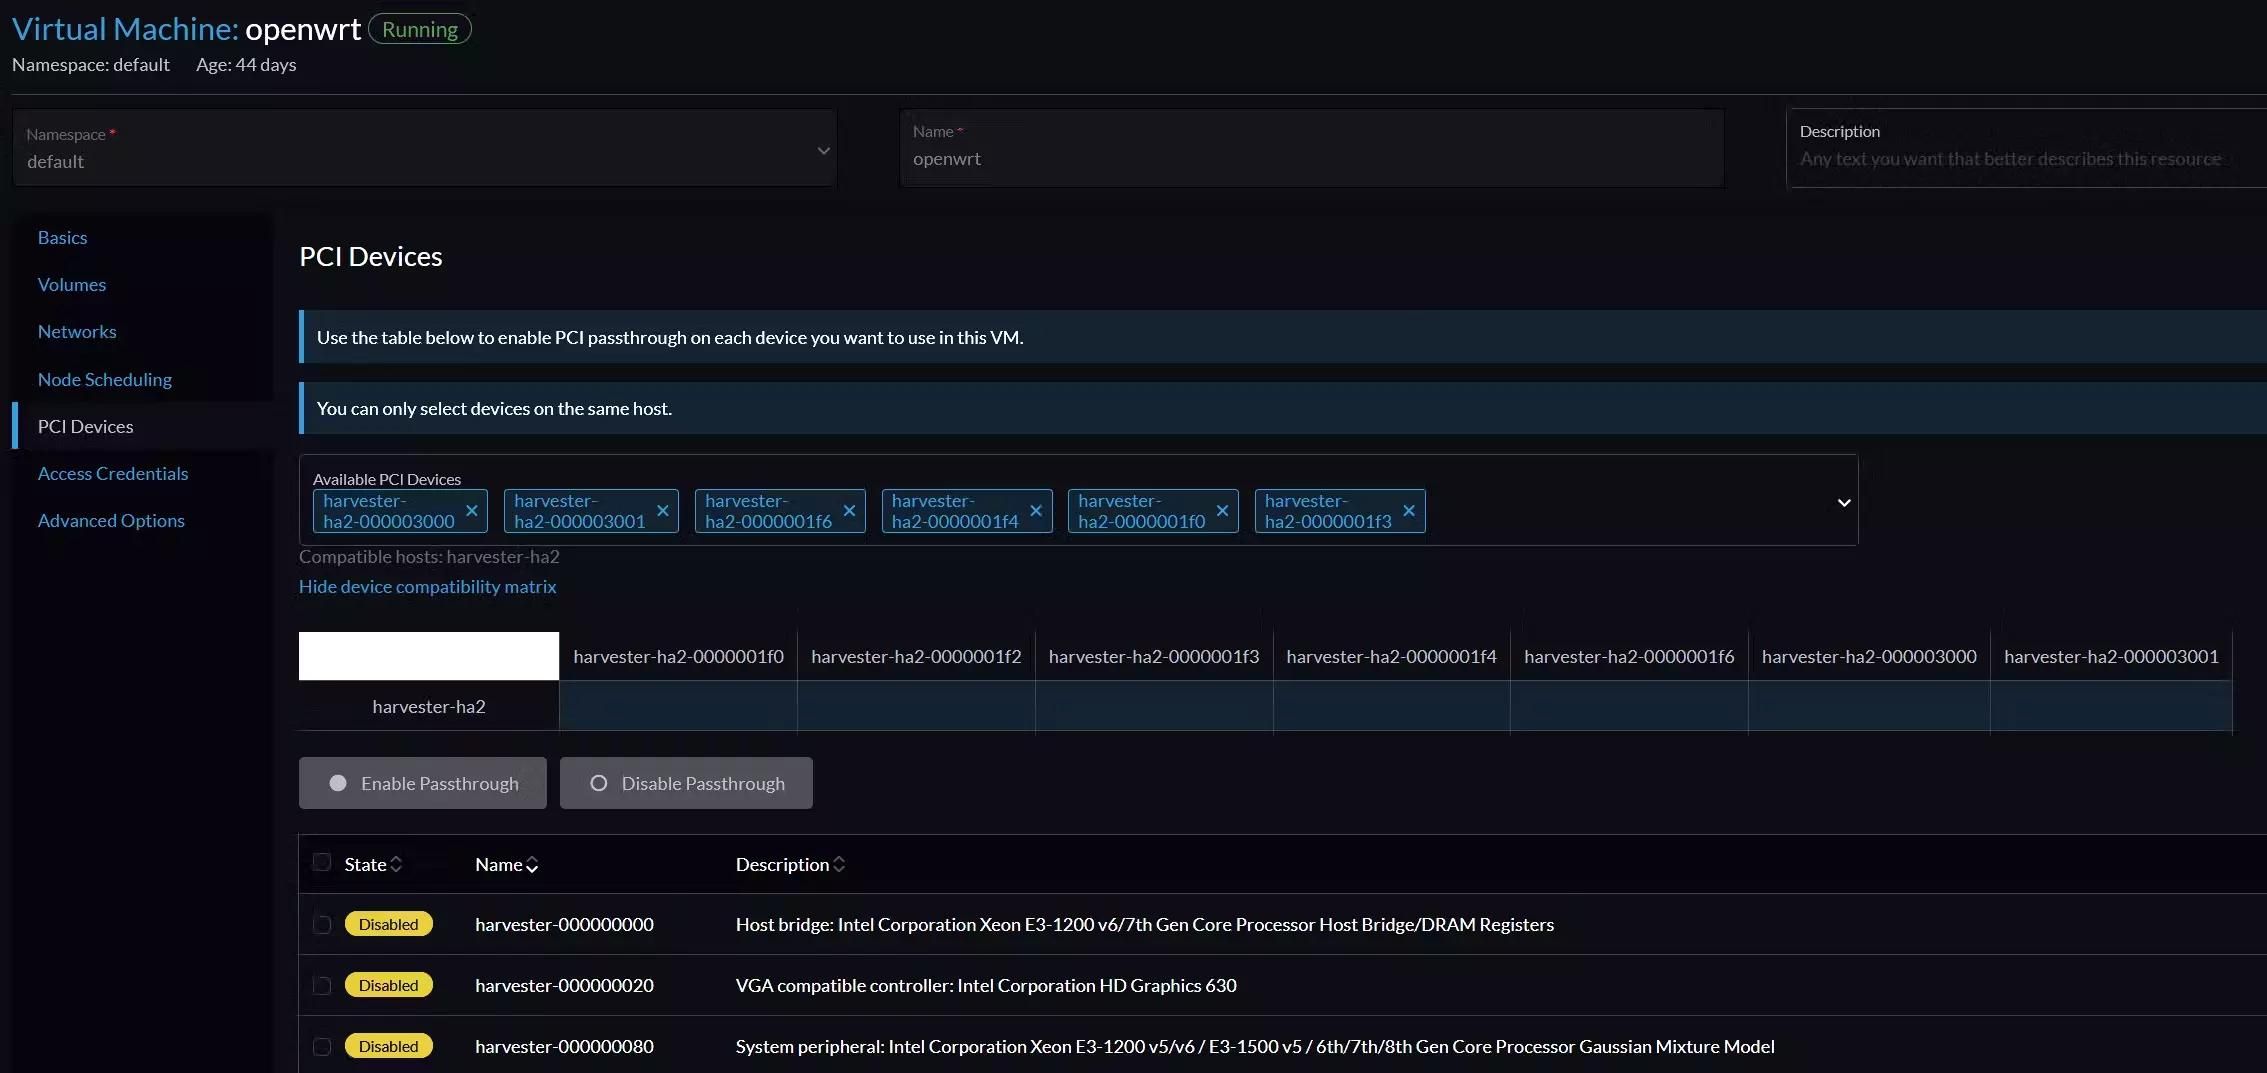
Task: Switch to the Volumes section
Action: [71, 284]
